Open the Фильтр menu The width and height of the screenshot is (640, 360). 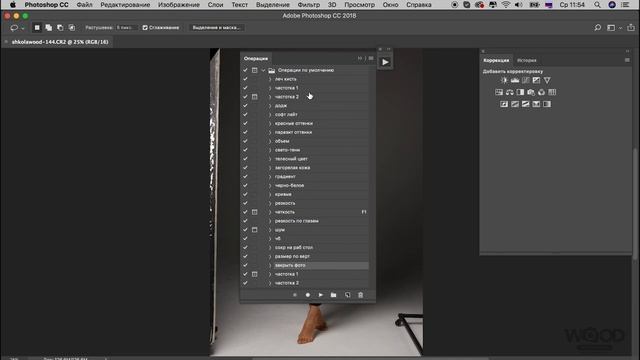[309, 5]
